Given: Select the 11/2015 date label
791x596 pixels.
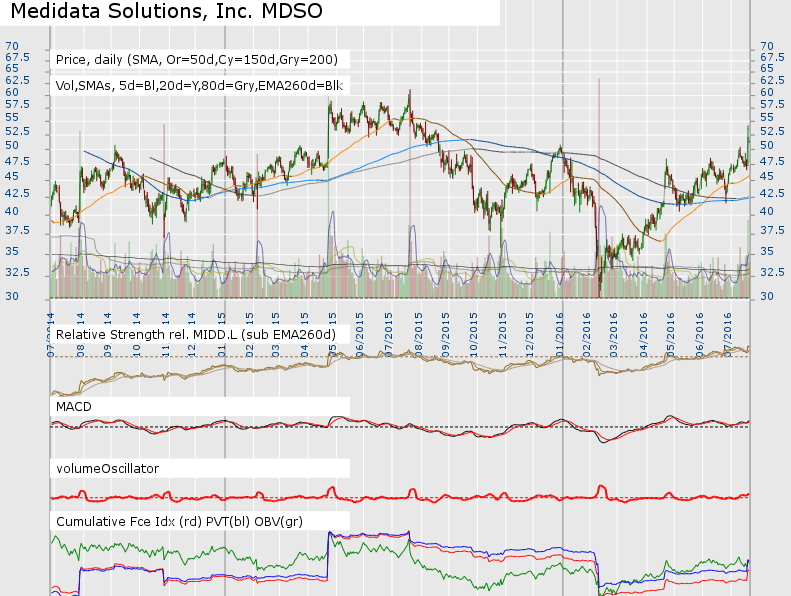Looking at the screenshot, I should [x=502, y=336].
